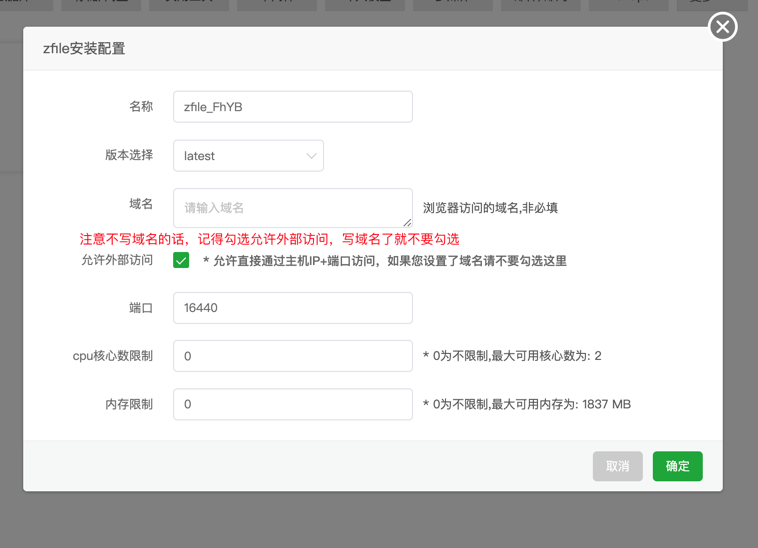
Task: Click the max CPU cores hint text
Action: tap(511, 356)
